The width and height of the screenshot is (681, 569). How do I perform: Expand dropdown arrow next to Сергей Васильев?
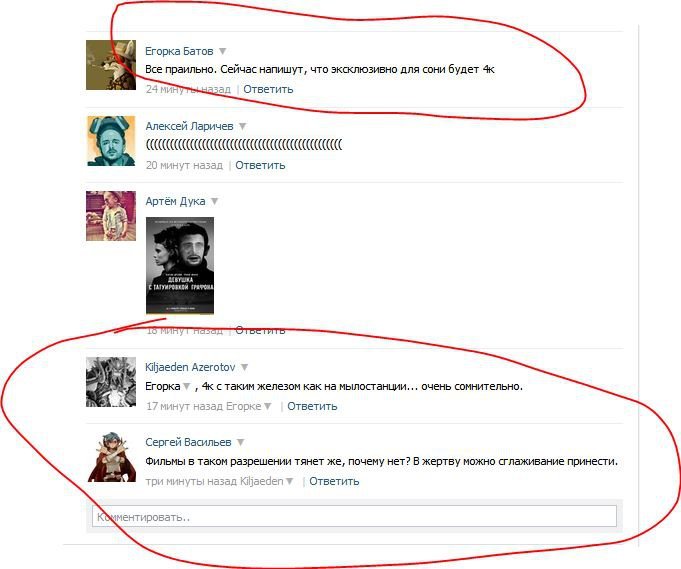[240, 443]
